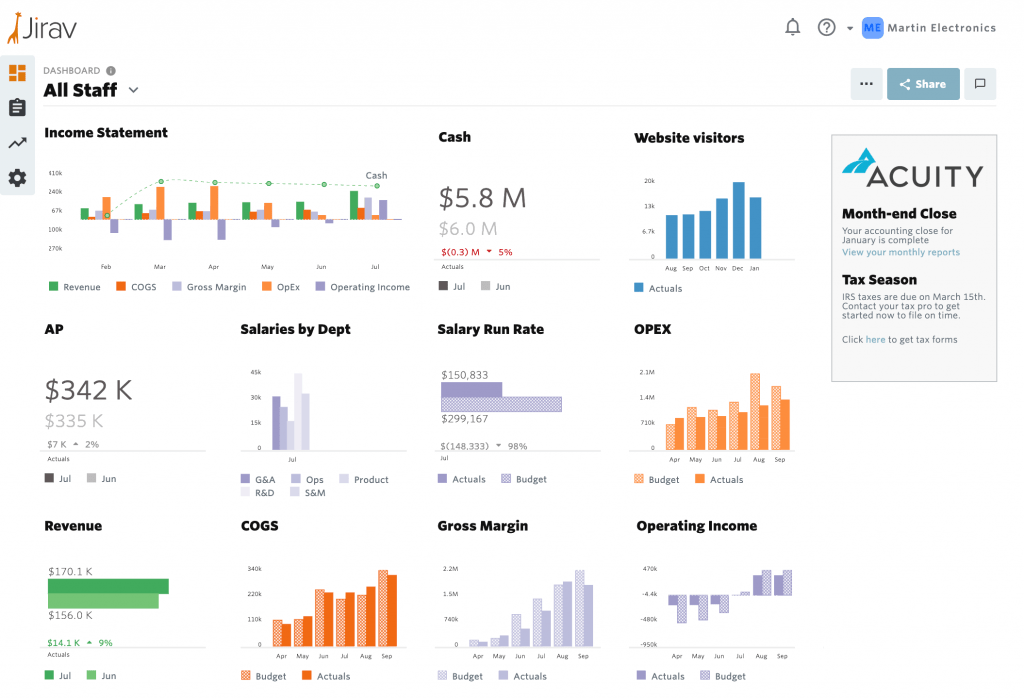
Task: Open the comments speech bubble icon
Action: coord(980,84)
